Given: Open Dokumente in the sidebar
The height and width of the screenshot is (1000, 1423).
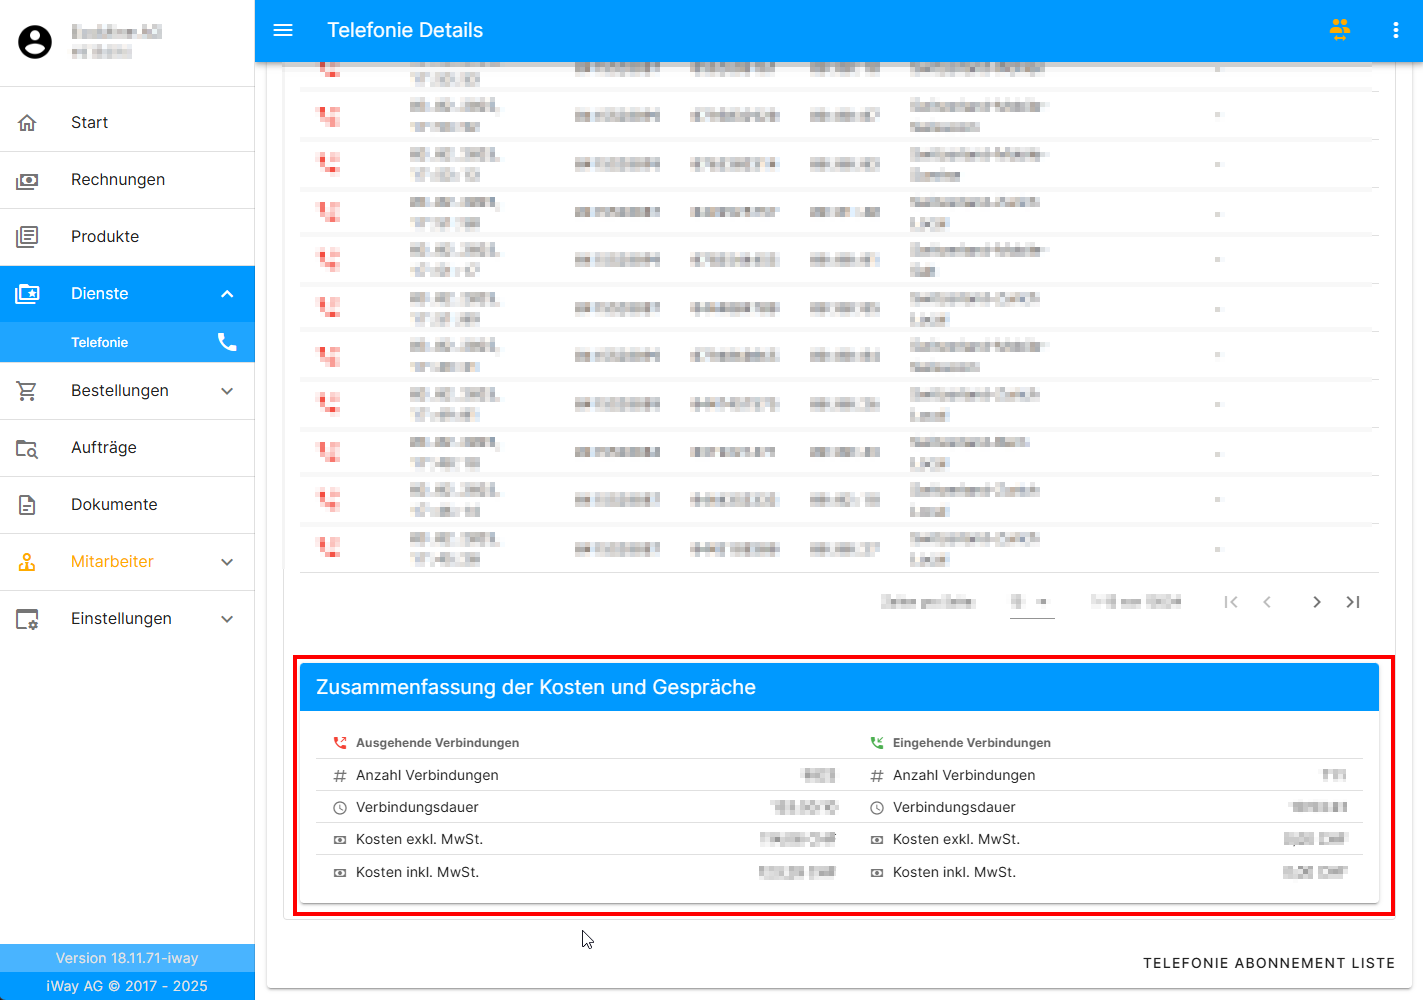Looking at the screenshot, I should click(128, 505).
